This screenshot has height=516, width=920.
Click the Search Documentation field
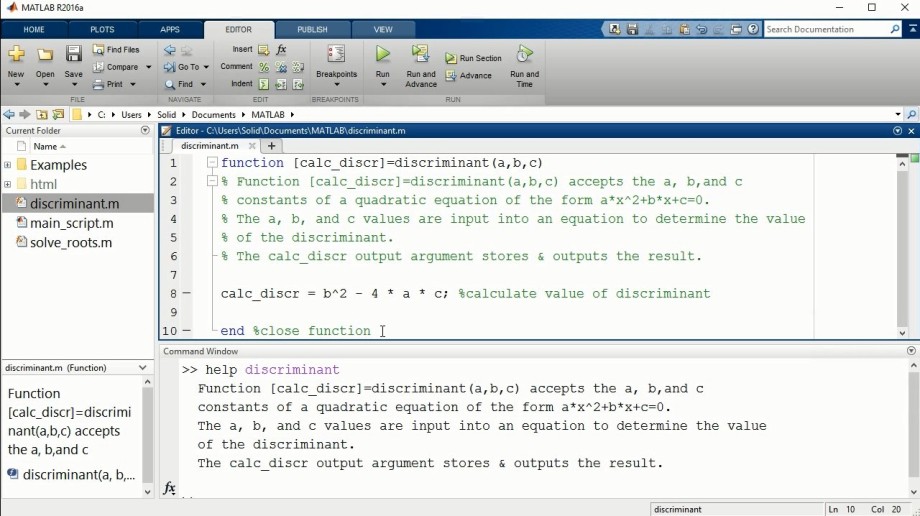825,29
